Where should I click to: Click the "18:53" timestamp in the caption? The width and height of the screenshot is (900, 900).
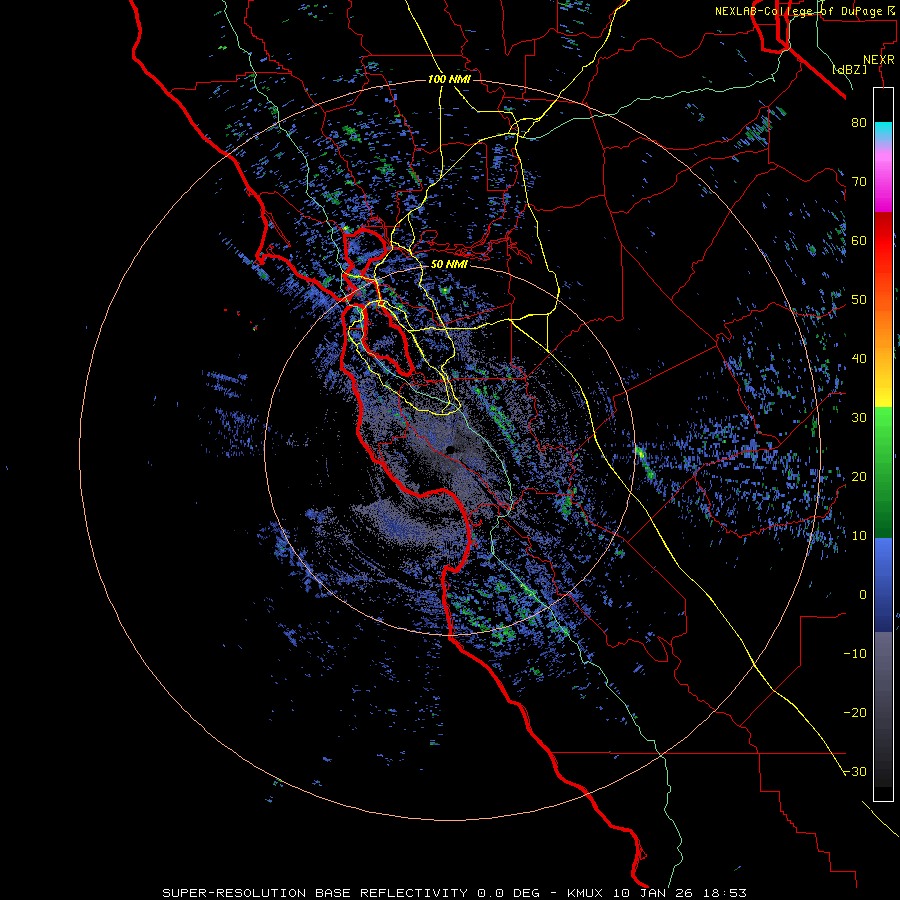(727, 893)
